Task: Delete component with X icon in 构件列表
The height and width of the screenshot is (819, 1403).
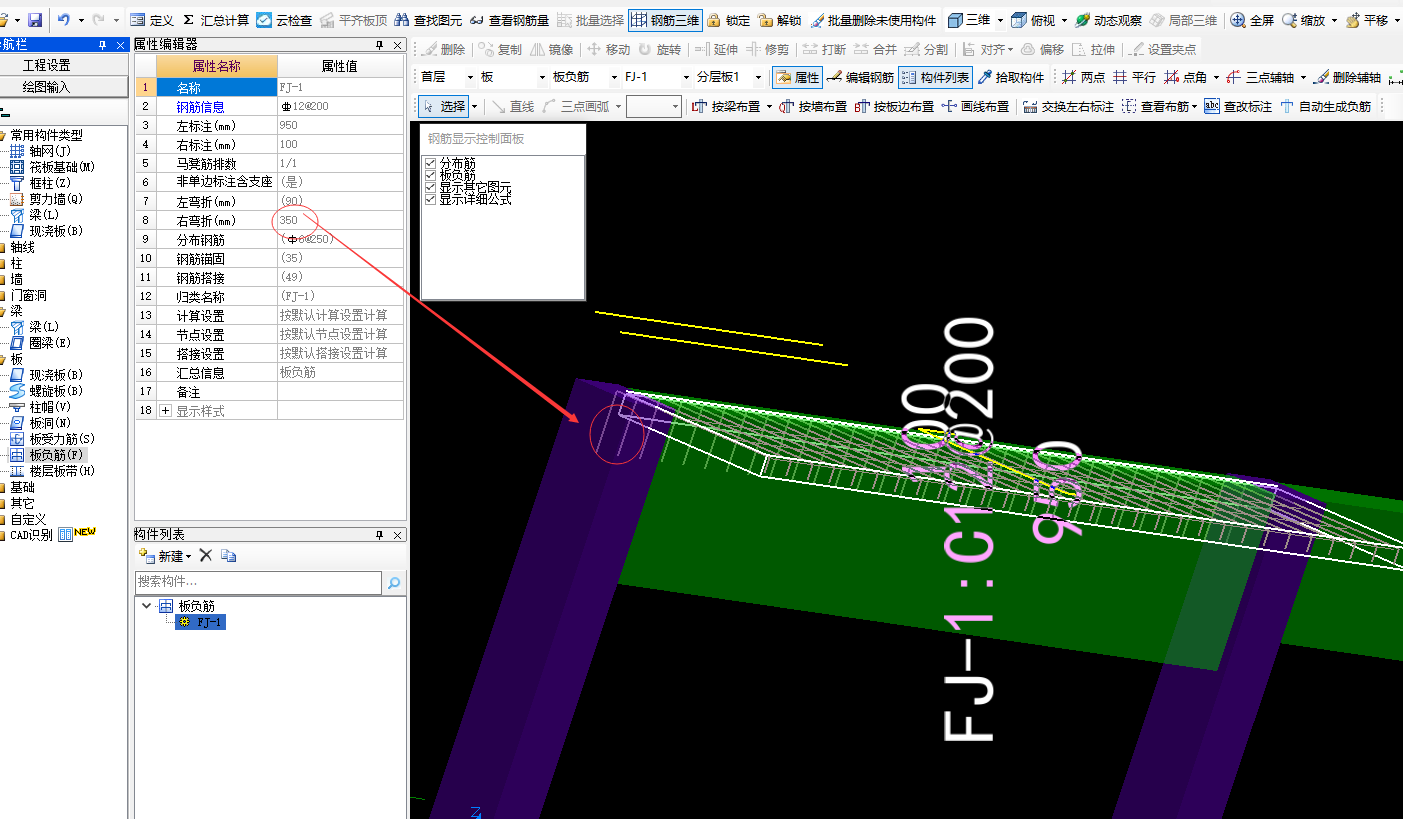Action: [x=206, y=556]
